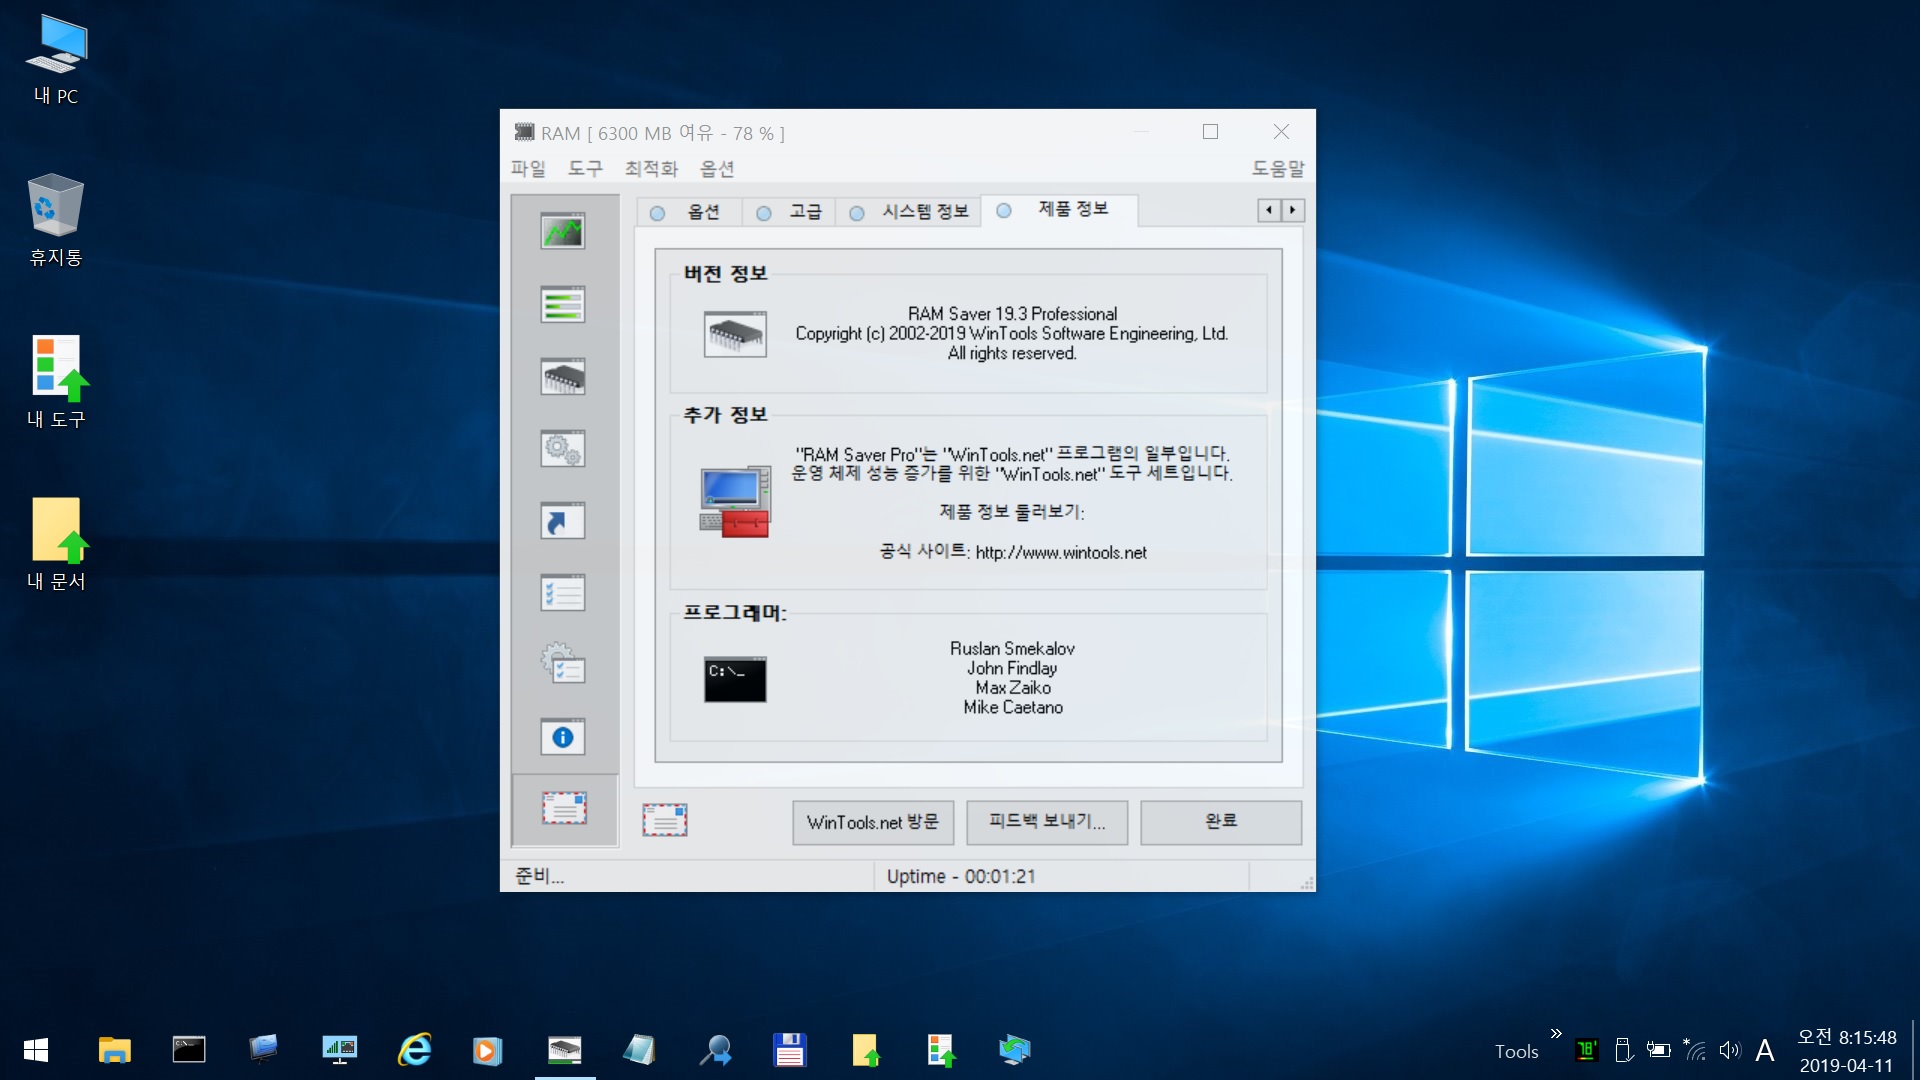The height and width of the screenshot is (1080, 1920).
Task: Expand the Tools toolbar chevron in taskbar
Action: click(x=1556, y=1034)
